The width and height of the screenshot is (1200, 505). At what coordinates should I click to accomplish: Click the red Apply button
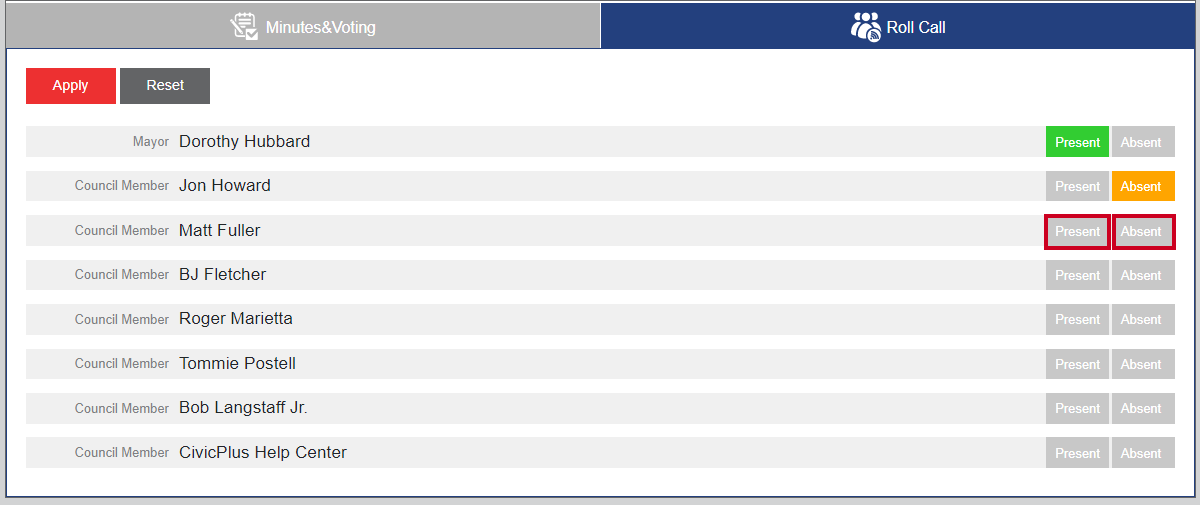[71, 86]
